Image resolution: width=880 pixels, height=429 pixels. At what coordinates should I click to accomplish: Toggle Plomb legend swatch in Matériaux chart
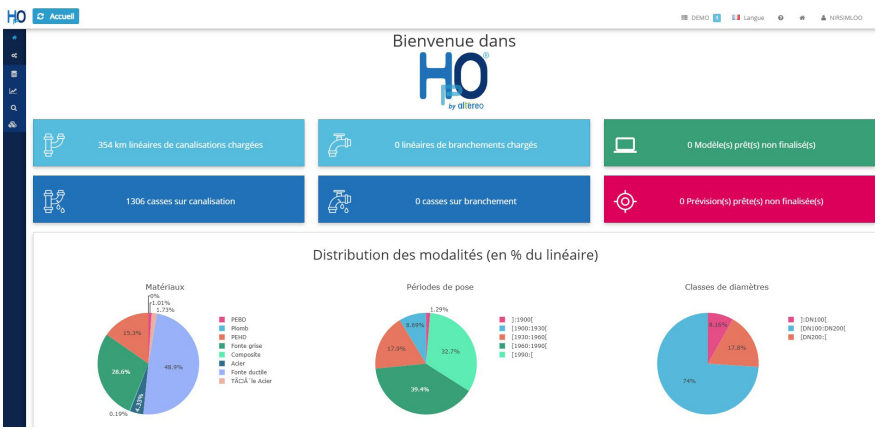tap(222, 328)
